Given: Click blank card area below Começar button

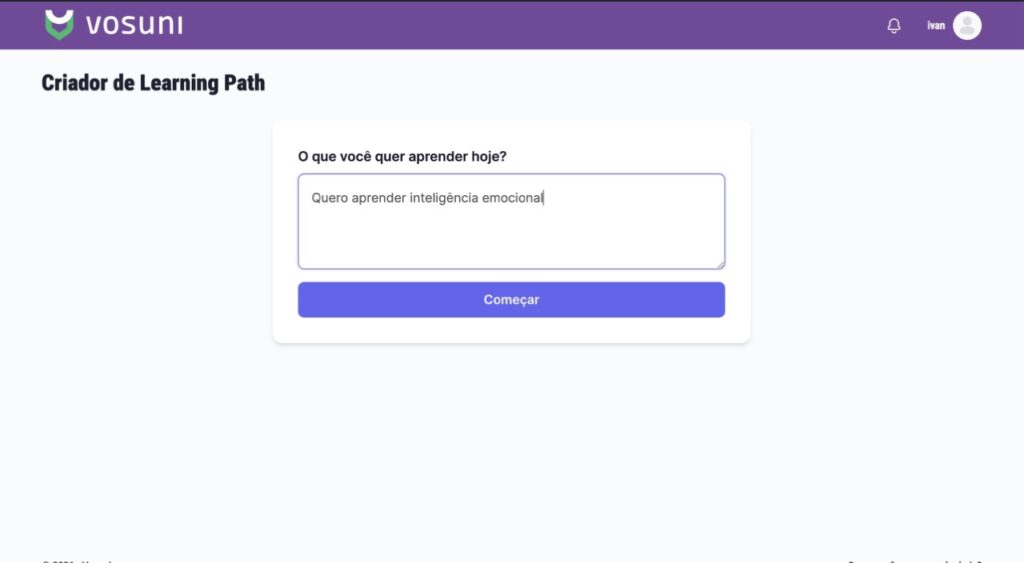Looking at the screenshot, I should 511,331.
